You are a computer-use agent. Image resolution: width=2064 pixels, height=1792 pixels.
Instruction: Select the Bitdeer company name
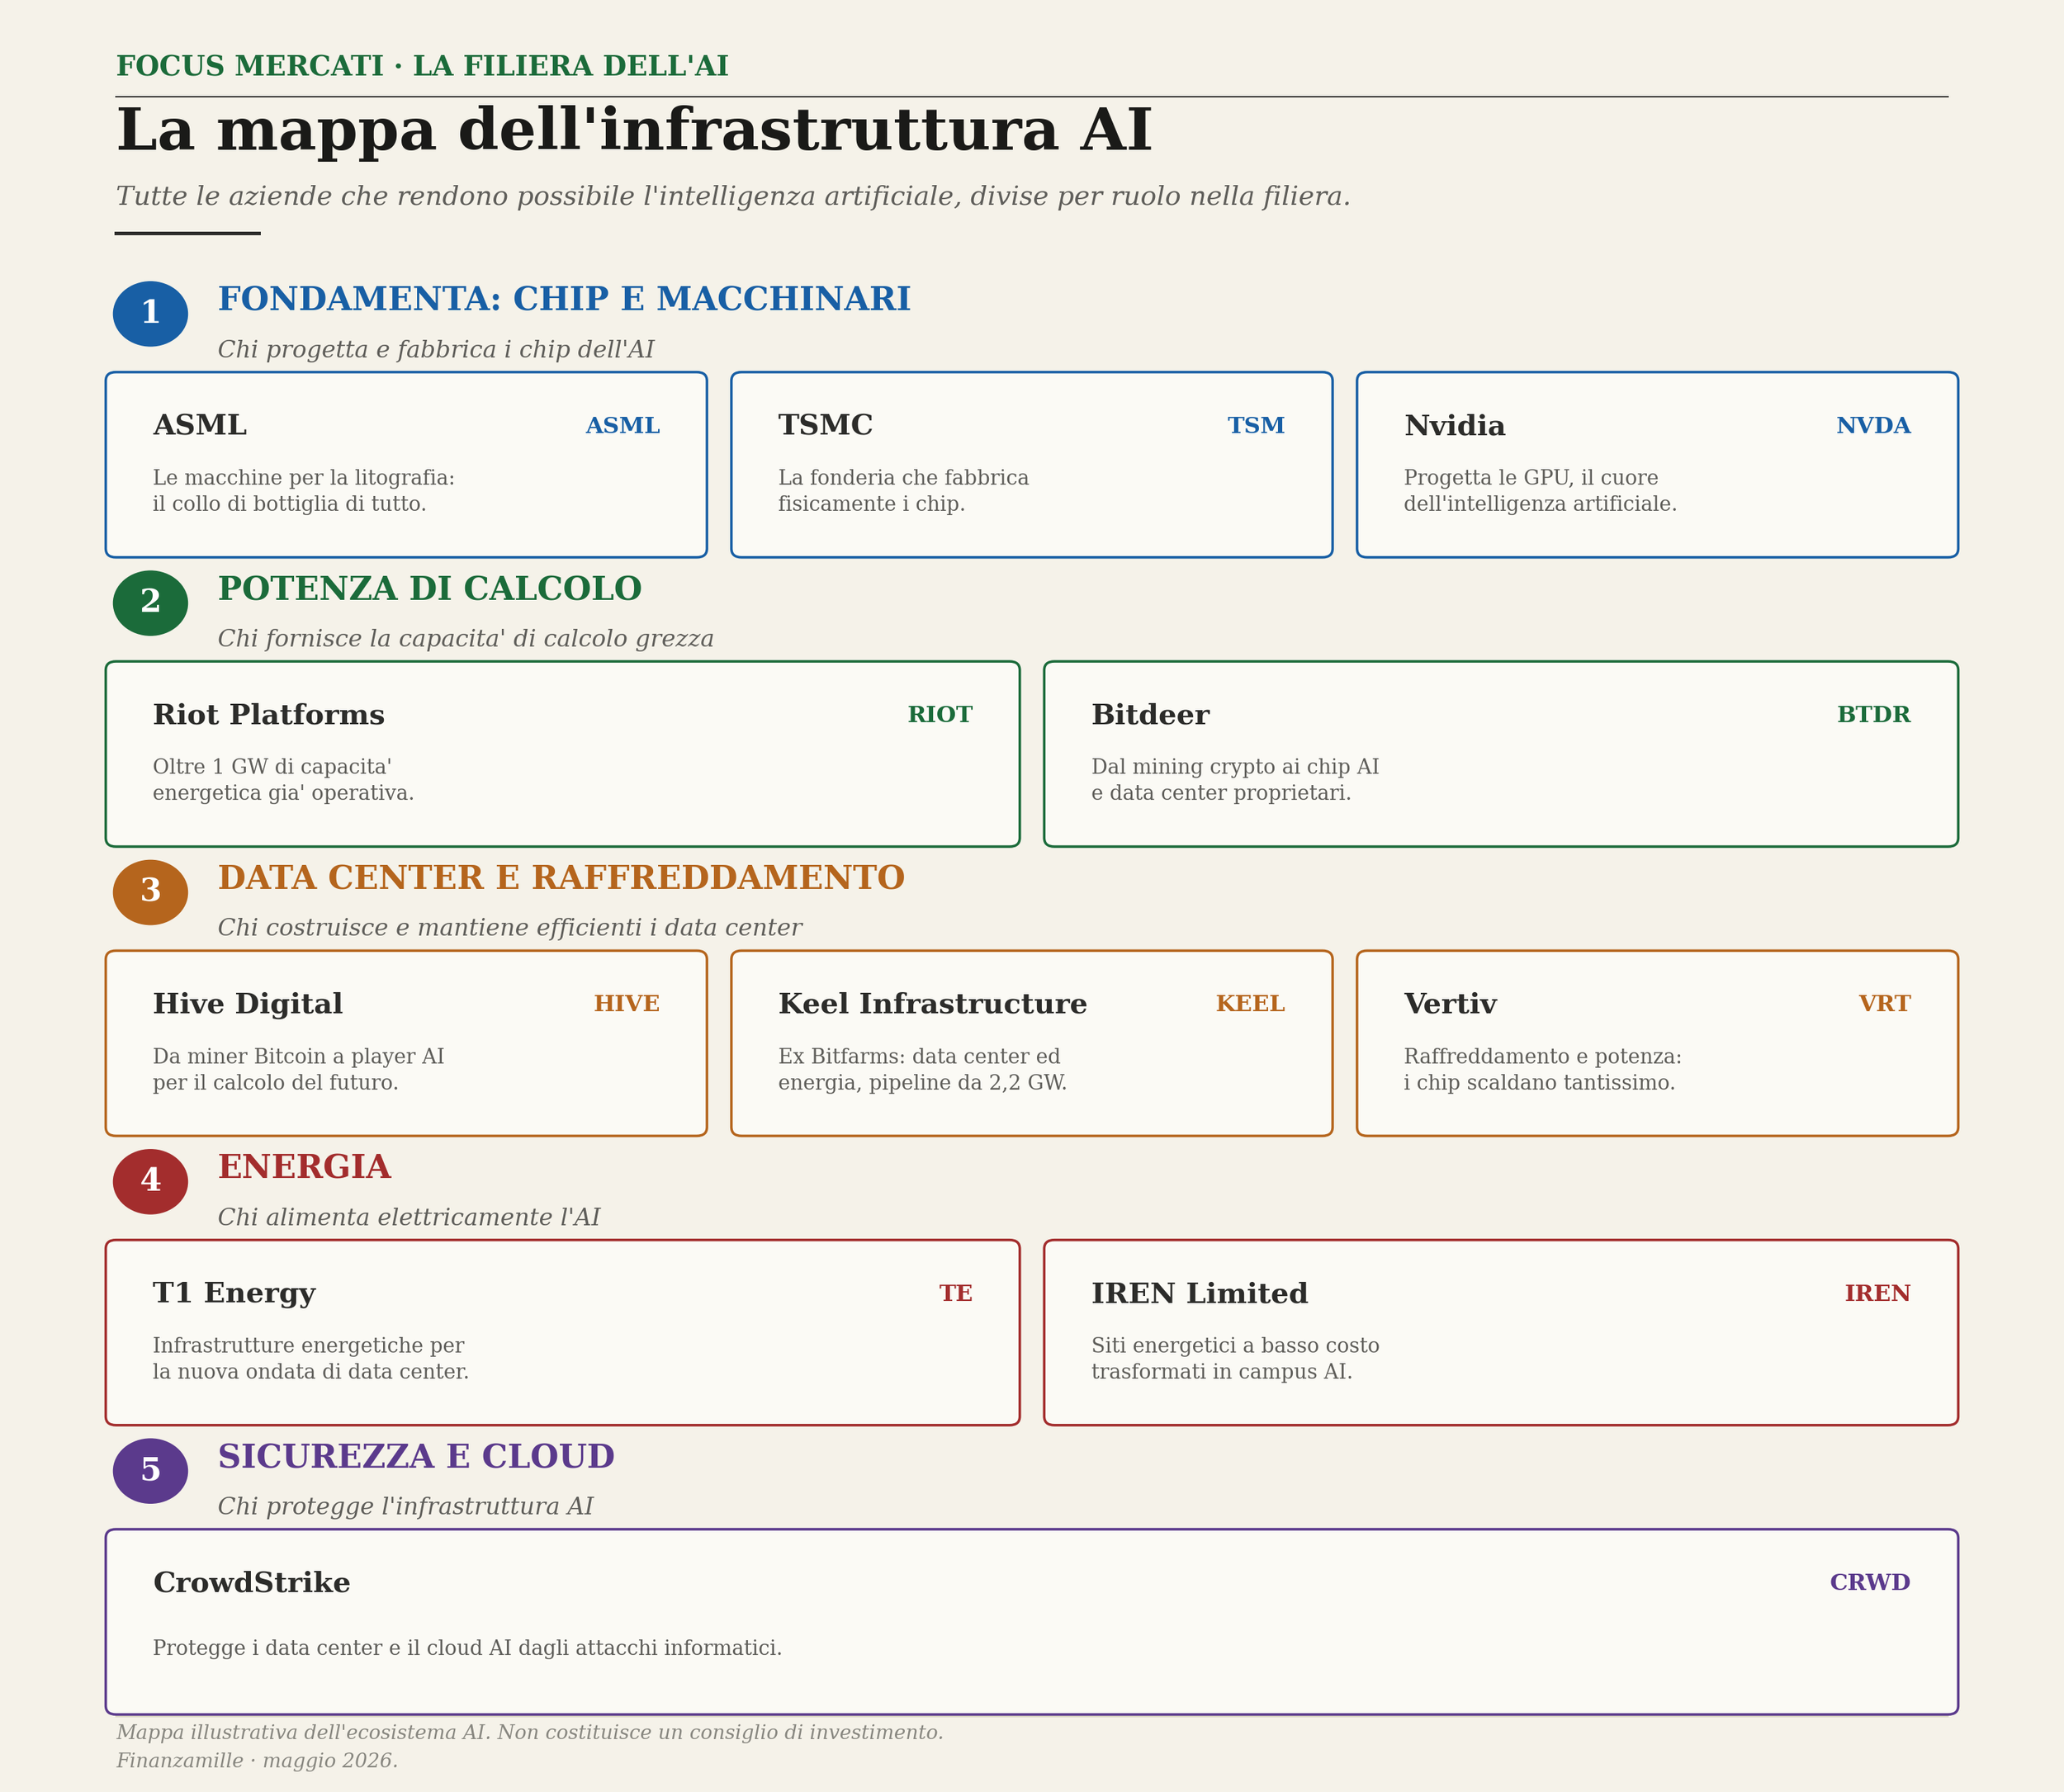tap(1150, 715)
